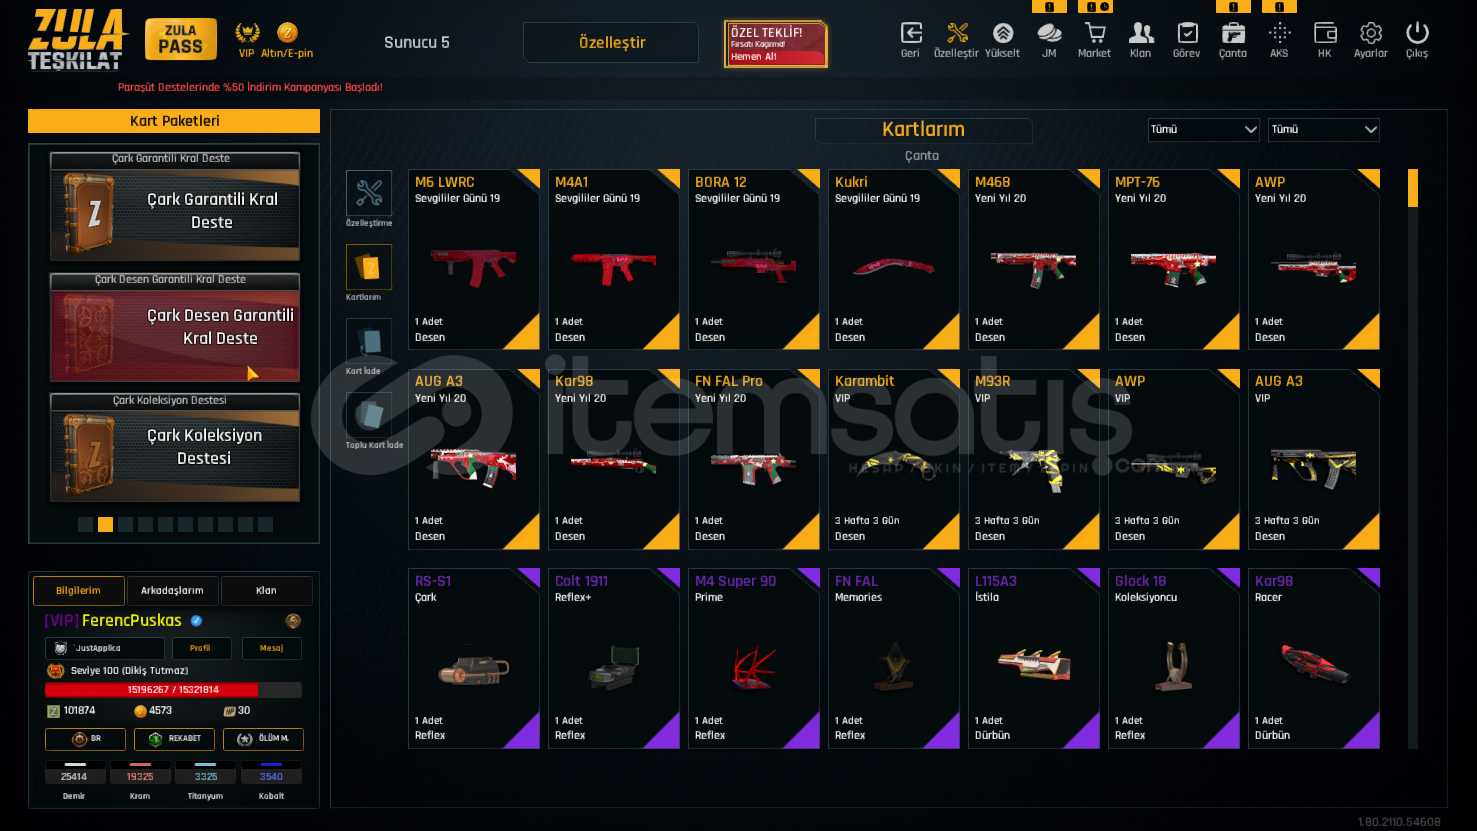Select the second card pack page indicator

click(x=105, y=524)
